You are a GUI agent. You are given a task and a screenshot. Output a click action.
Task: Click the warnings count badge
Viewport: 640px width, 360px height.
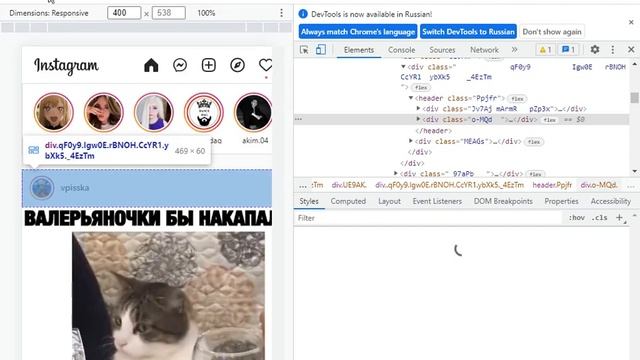(545, 50)
